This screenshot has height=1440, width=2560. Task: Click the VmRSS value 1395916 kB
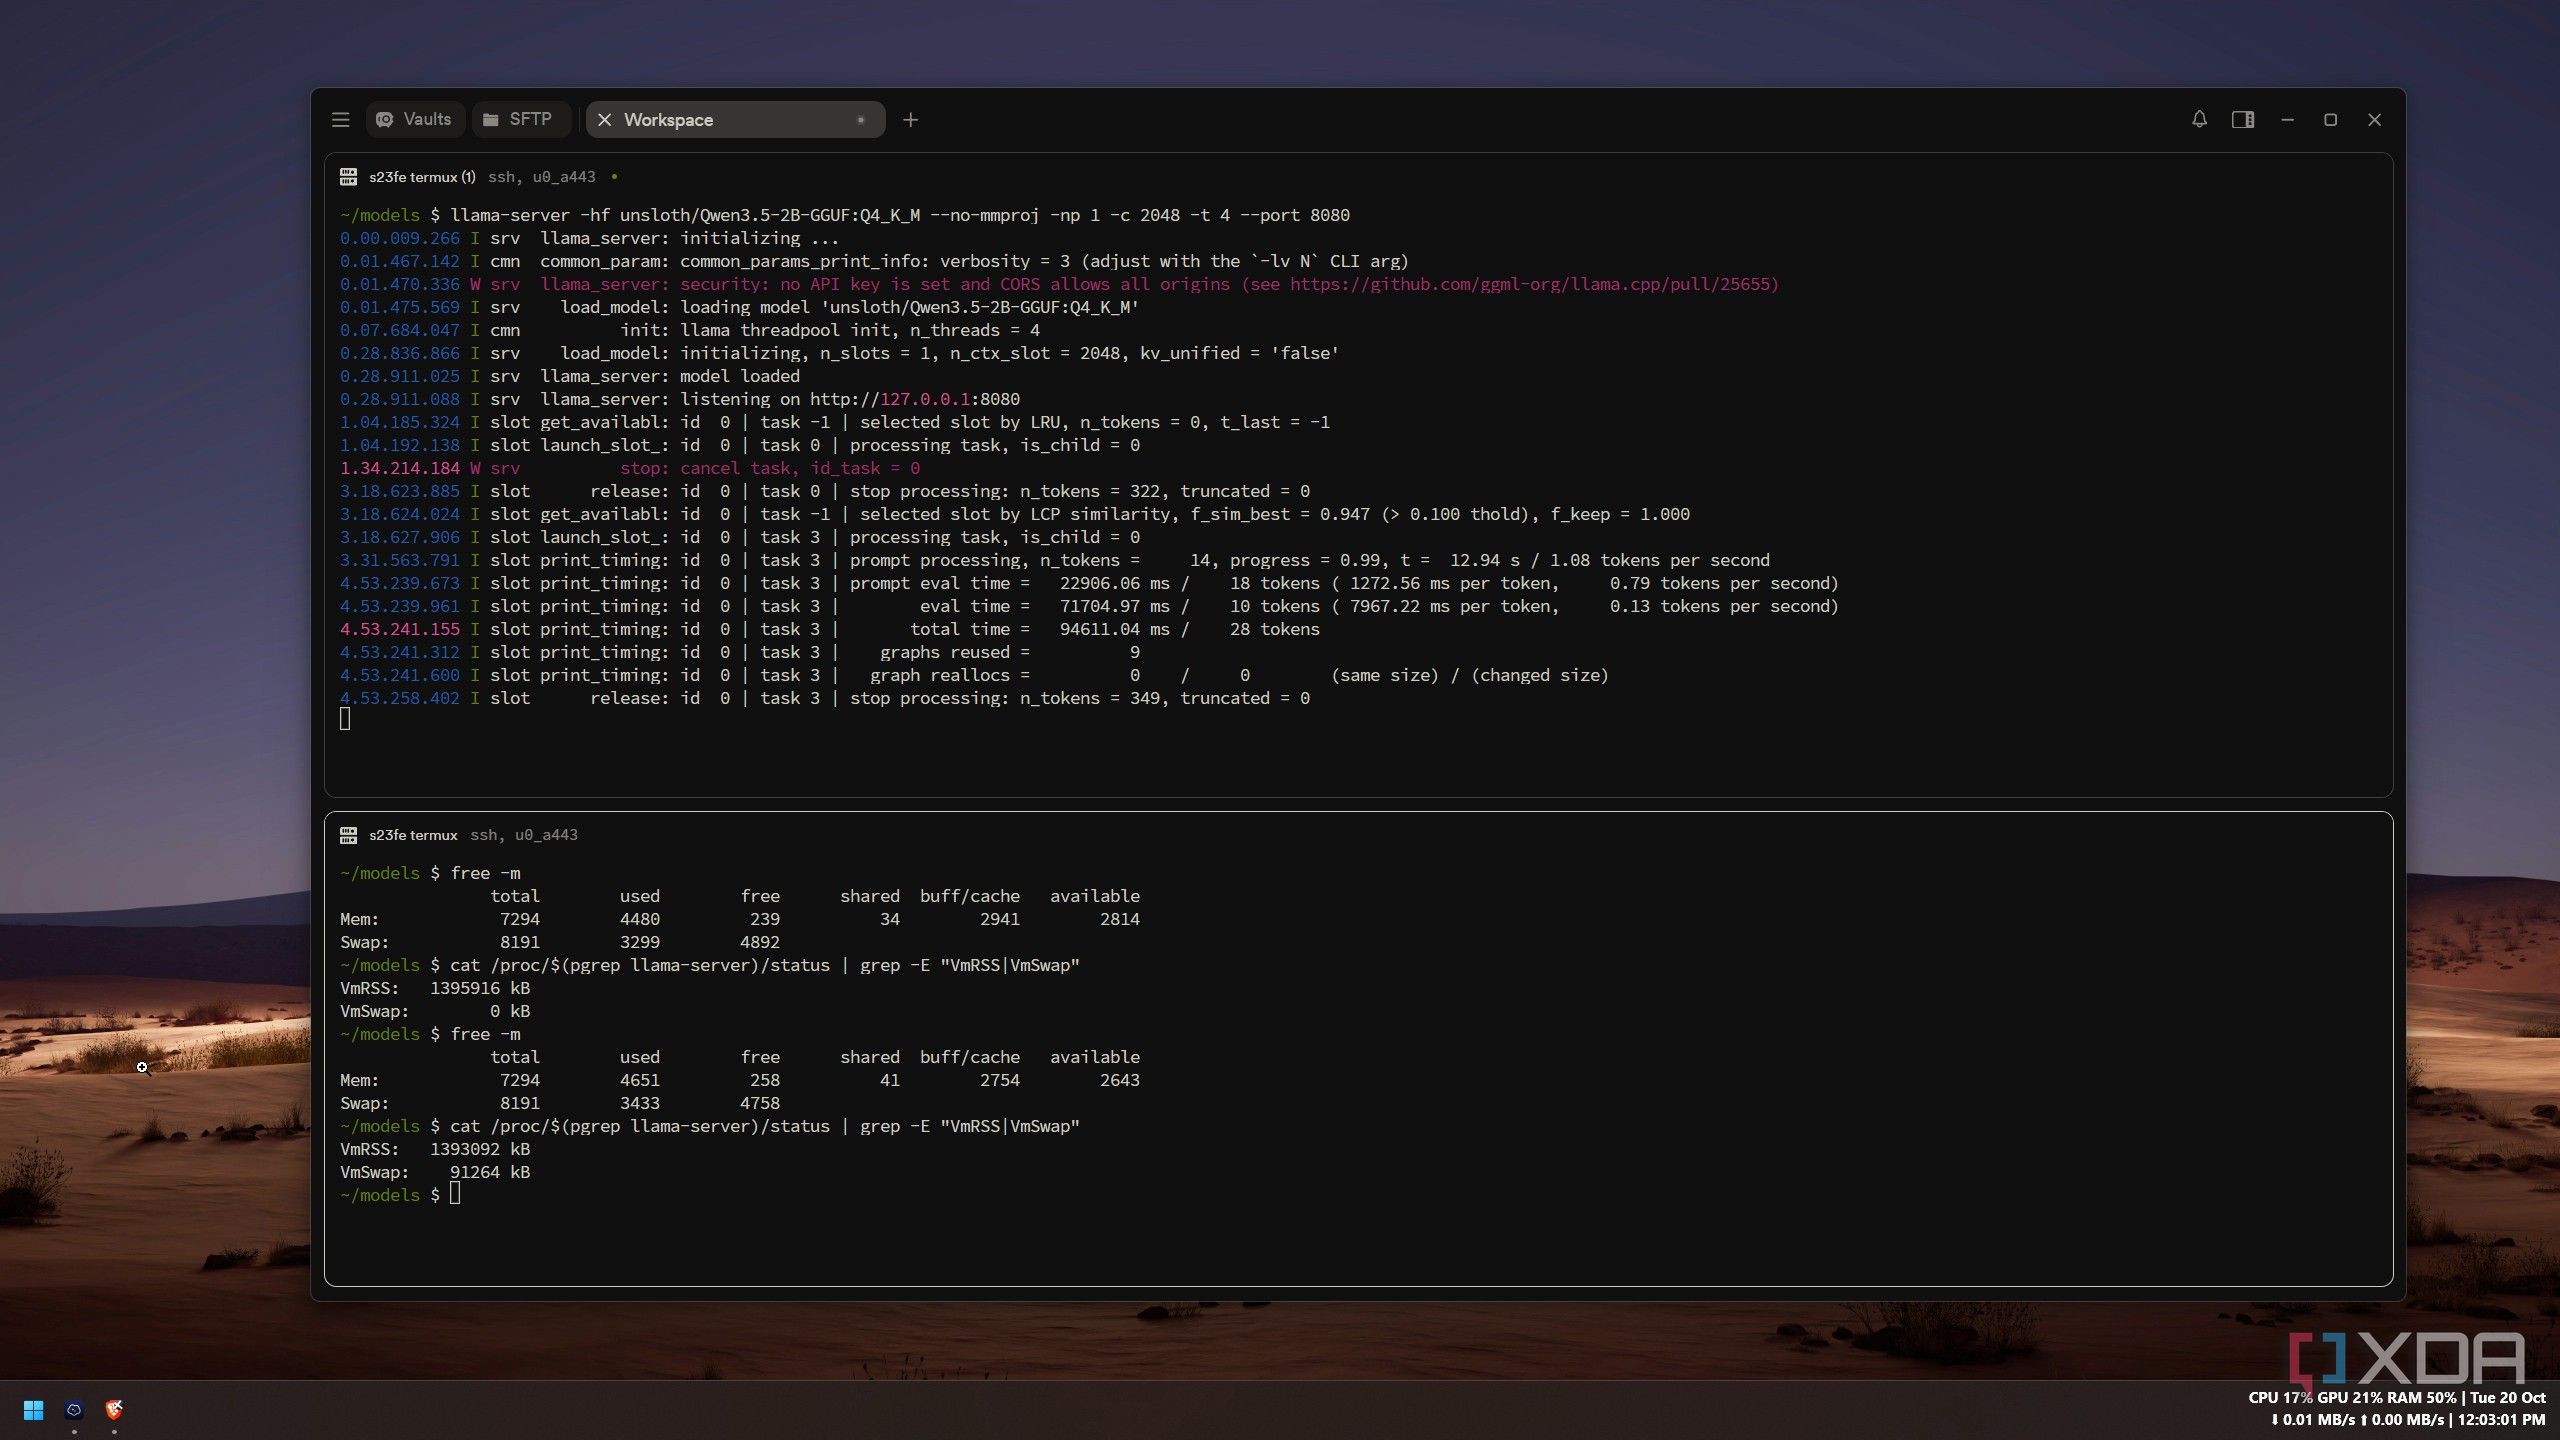480,988
